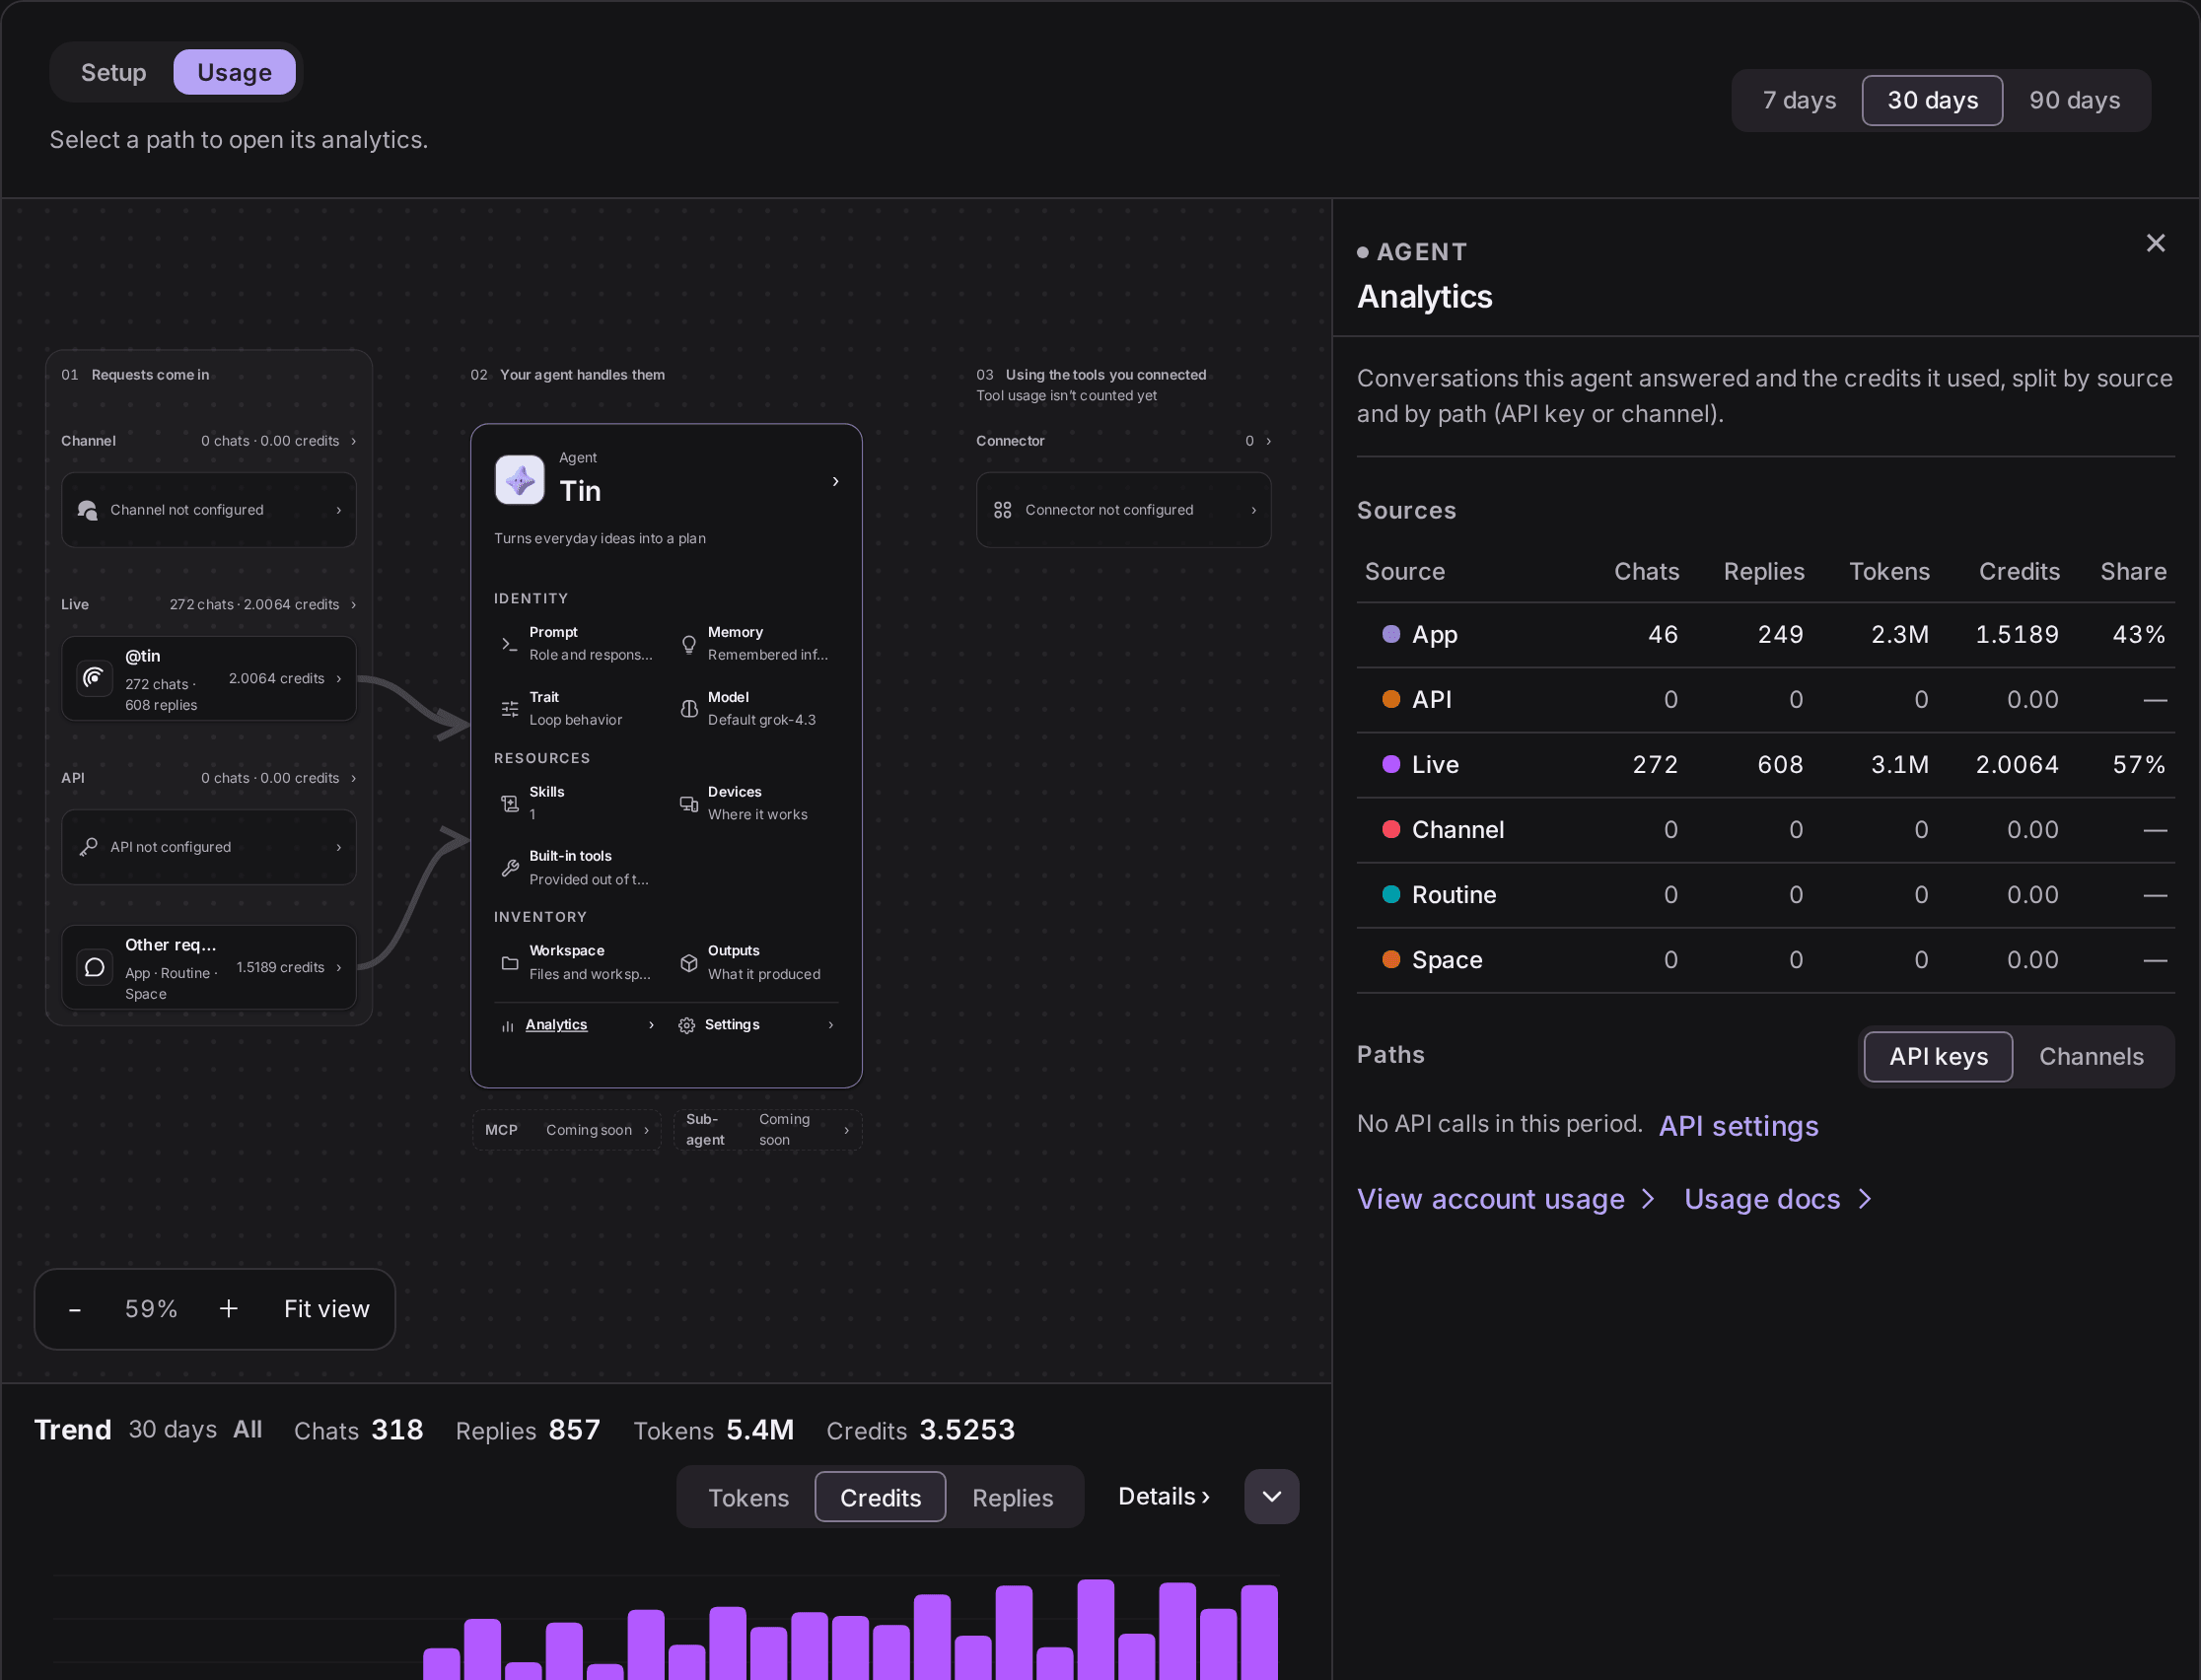Show trend chart by Credits
Screen dimensions: 2201x1680
[879, 1497]
